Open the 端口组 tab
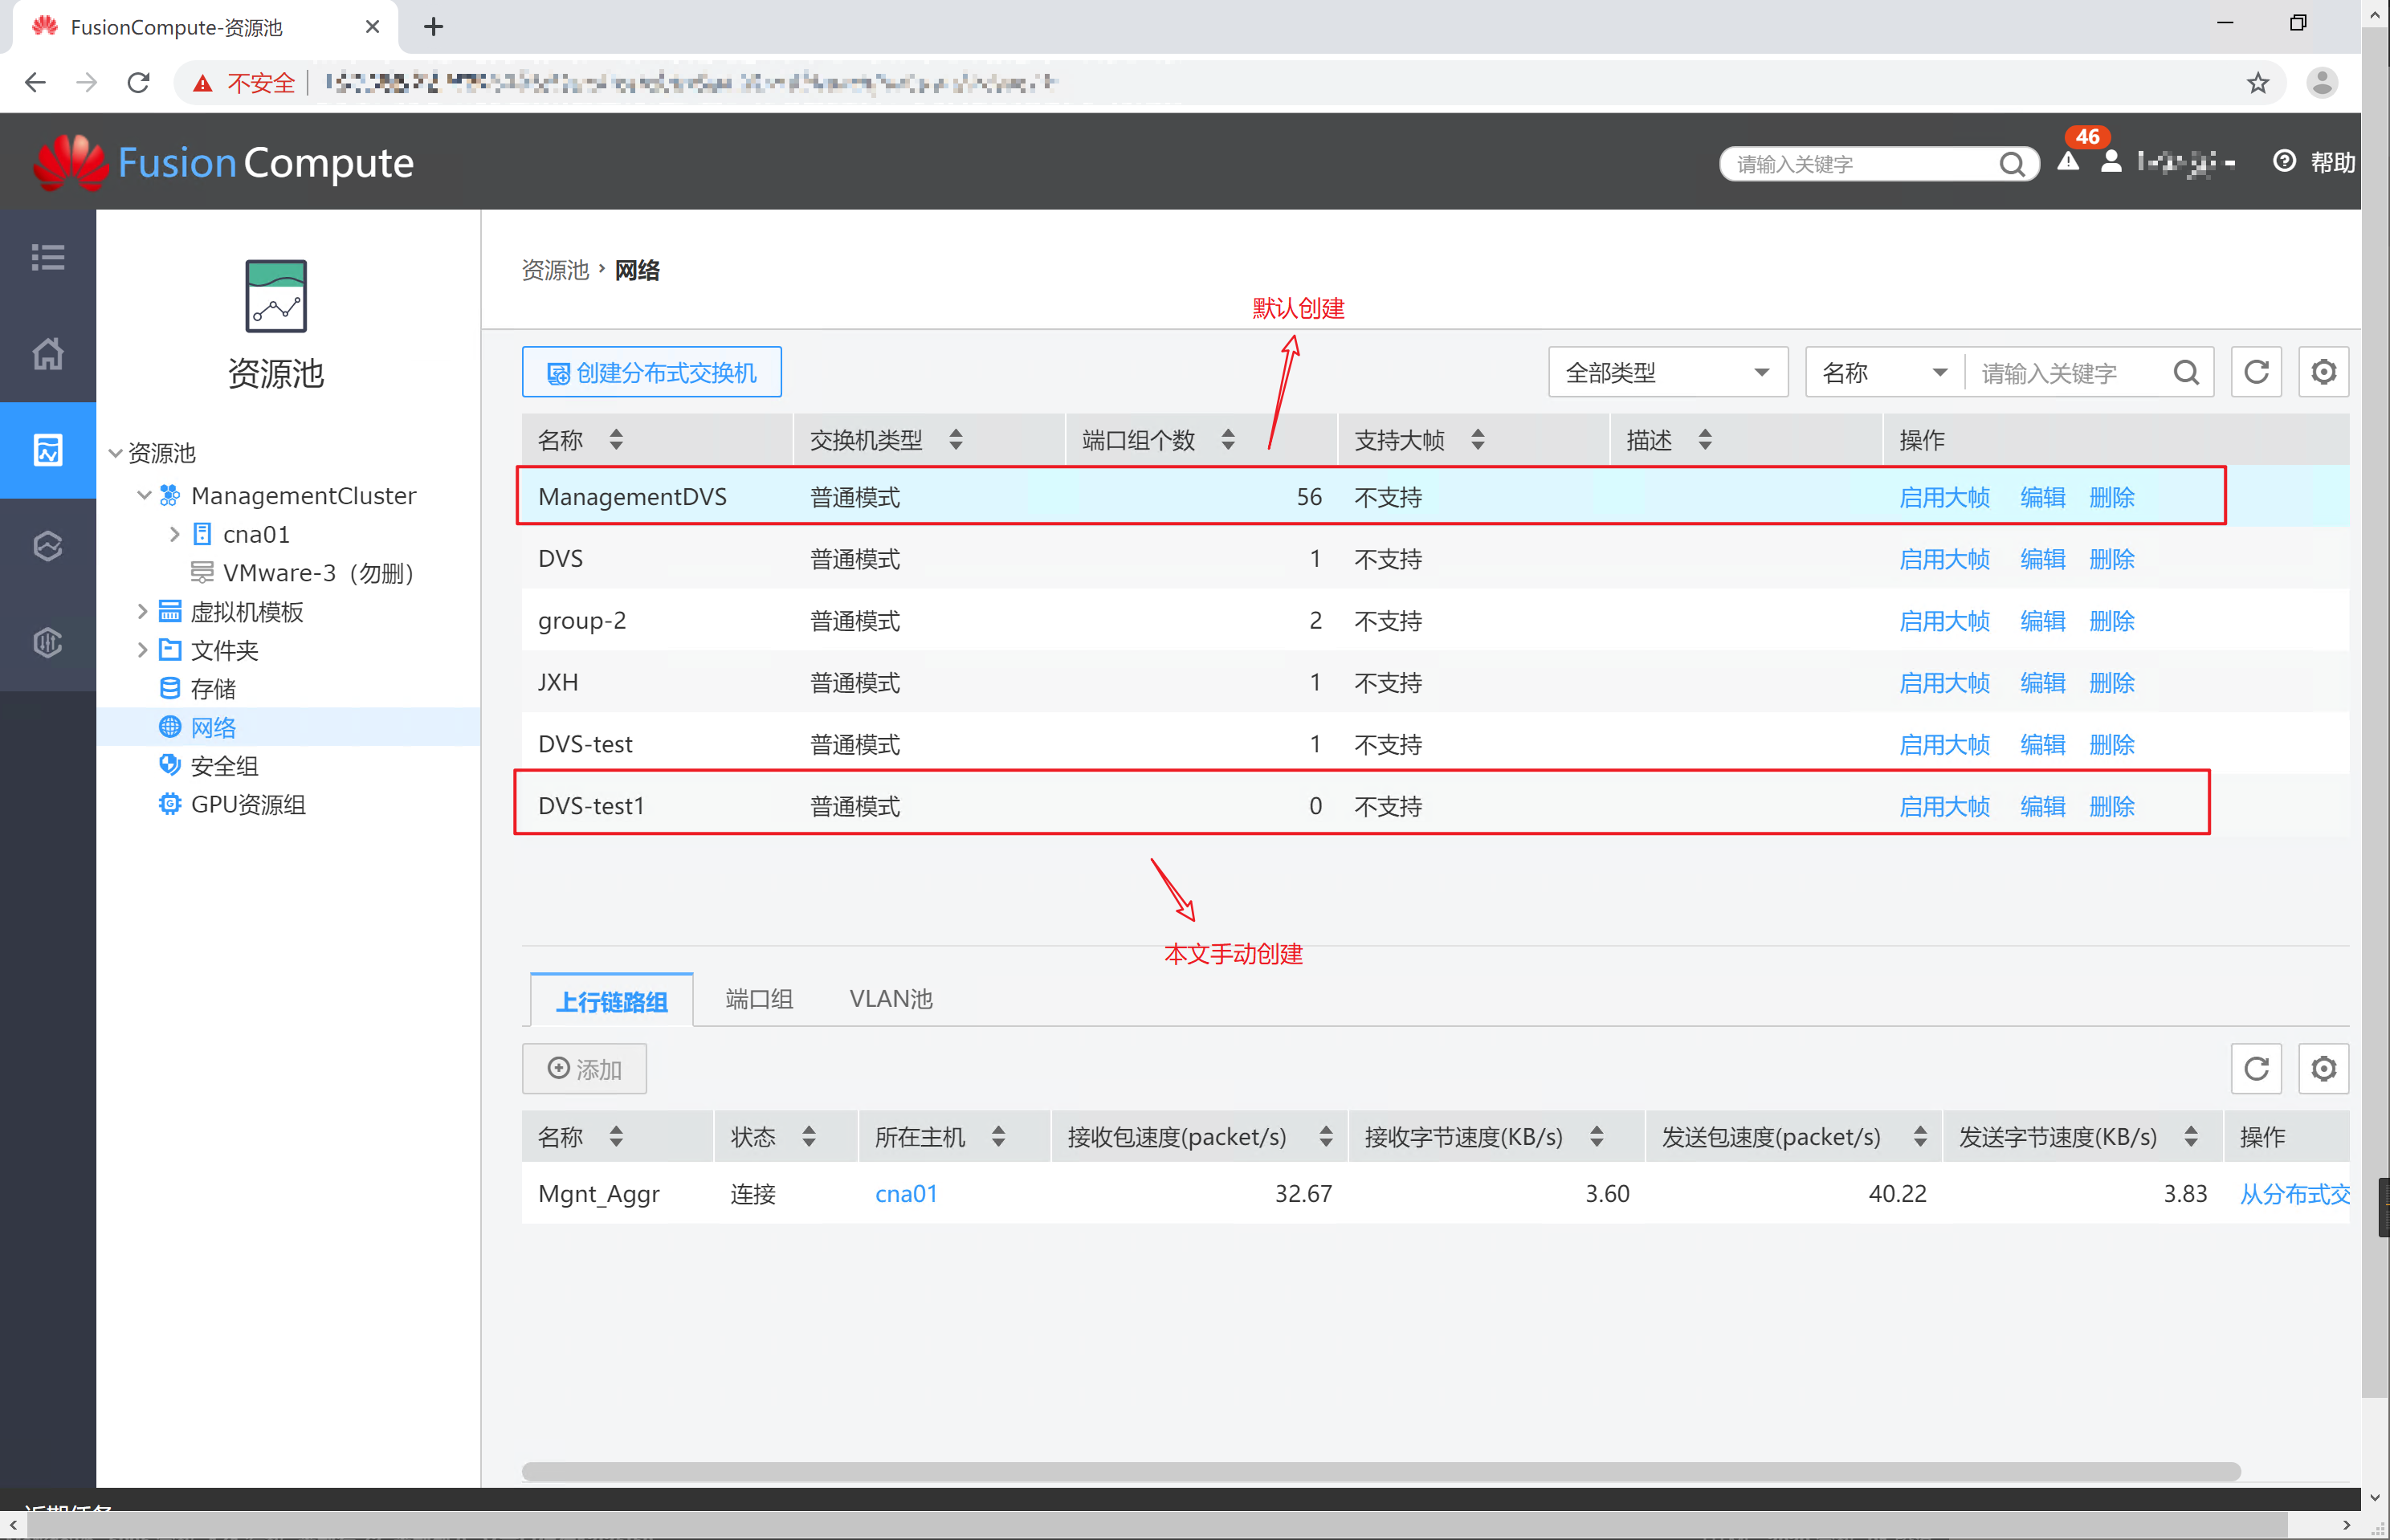This screenshot has height=1540, width=2390. click(x=757, y=998)
